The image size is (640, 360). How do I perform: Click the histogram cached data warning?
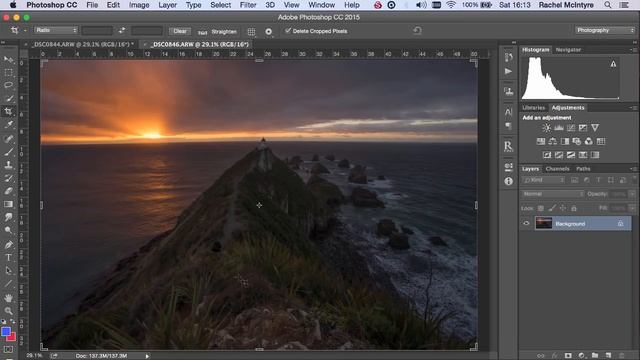(x=613, y=64)
